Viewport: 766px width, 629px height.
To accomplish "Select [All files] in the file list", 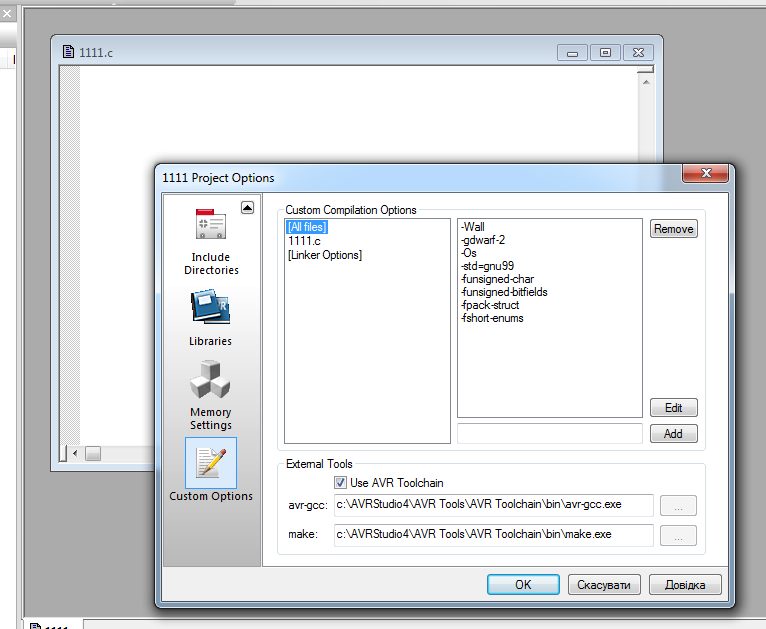I will click(x=307, y=227).
